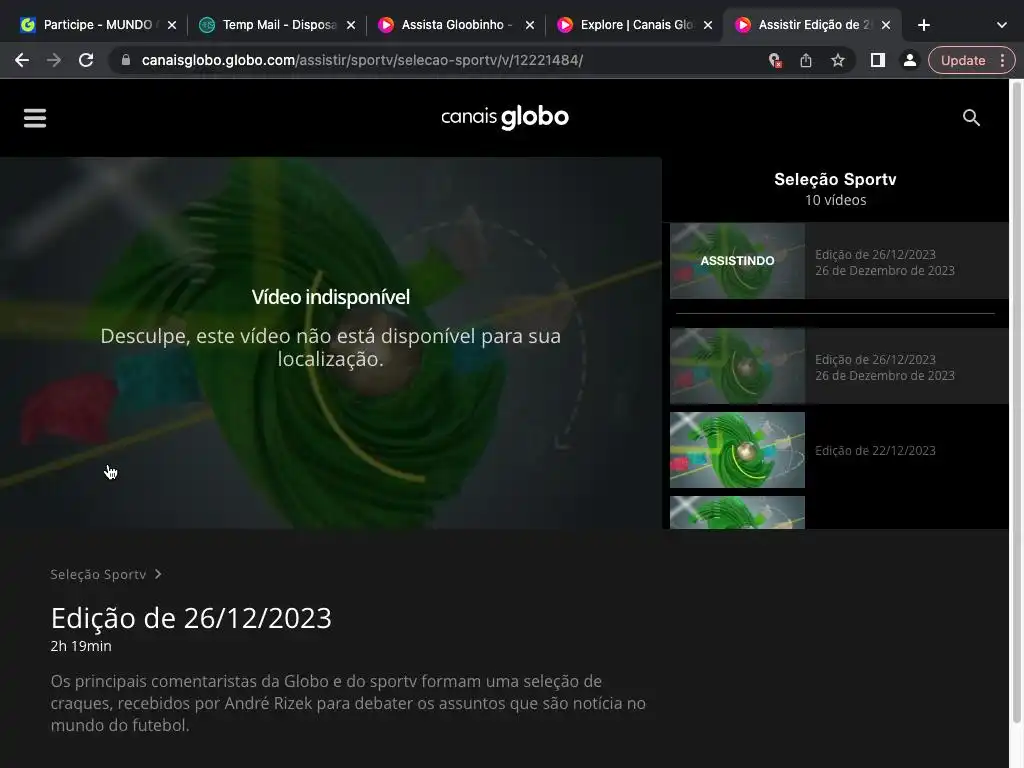
Task: Open the blocked cookies extension icon
Action: pos(775,61)
